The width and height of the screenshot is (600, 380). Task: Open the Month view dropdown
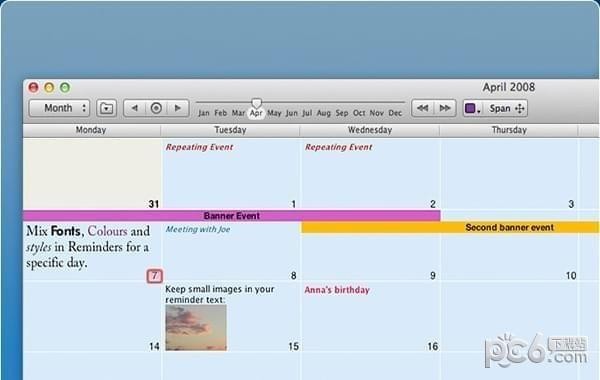tap(59, 108)
